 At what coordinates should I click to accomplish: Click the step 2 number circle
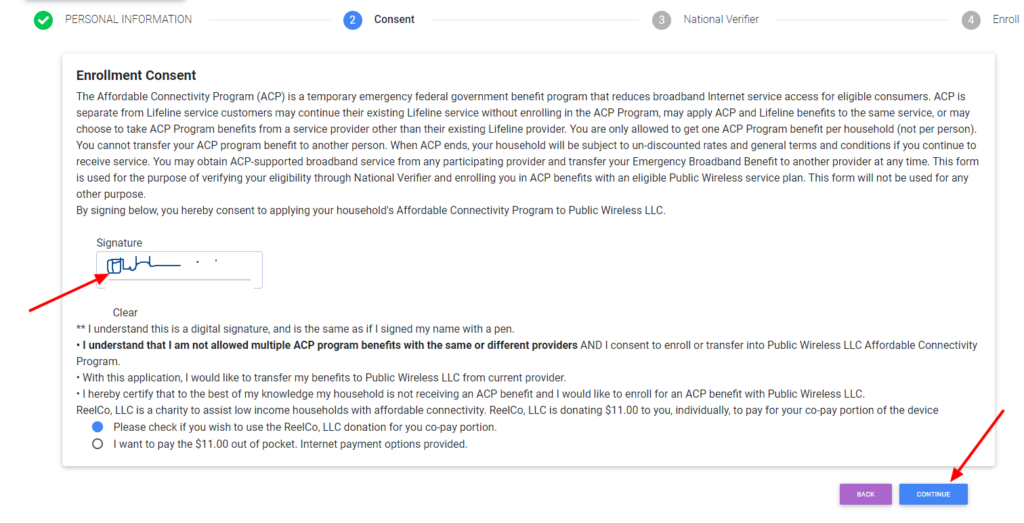pyautogui.click(x=352, y=20)
